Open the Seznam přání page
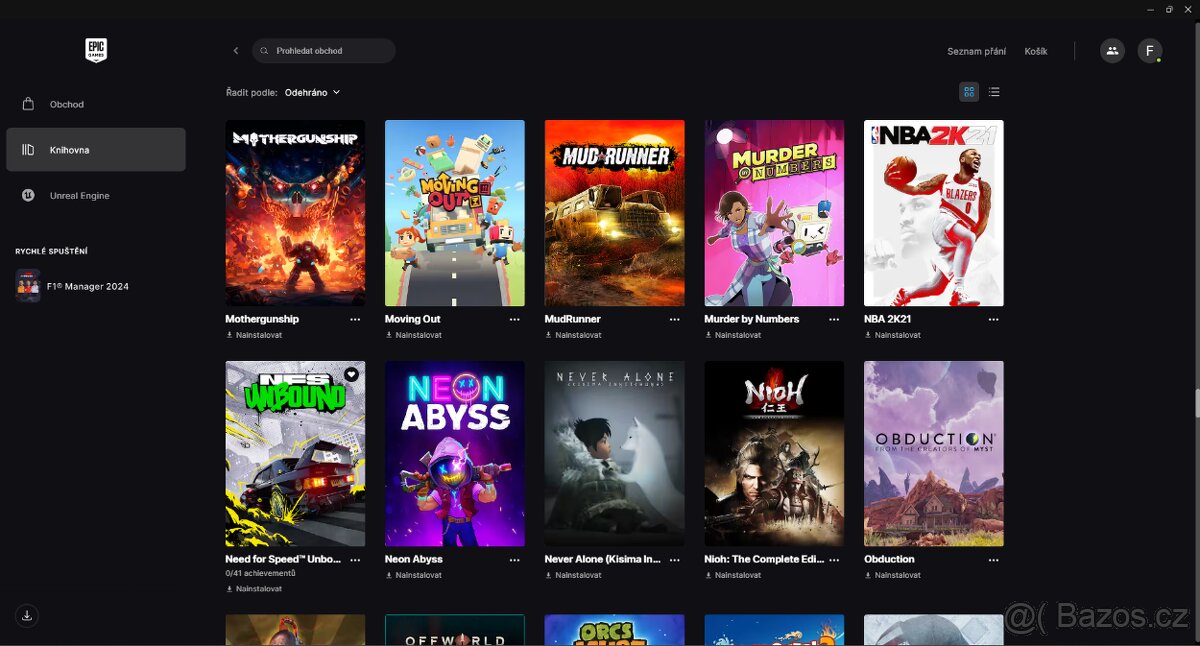1200x646 pixels. click(x=977, y=50)
